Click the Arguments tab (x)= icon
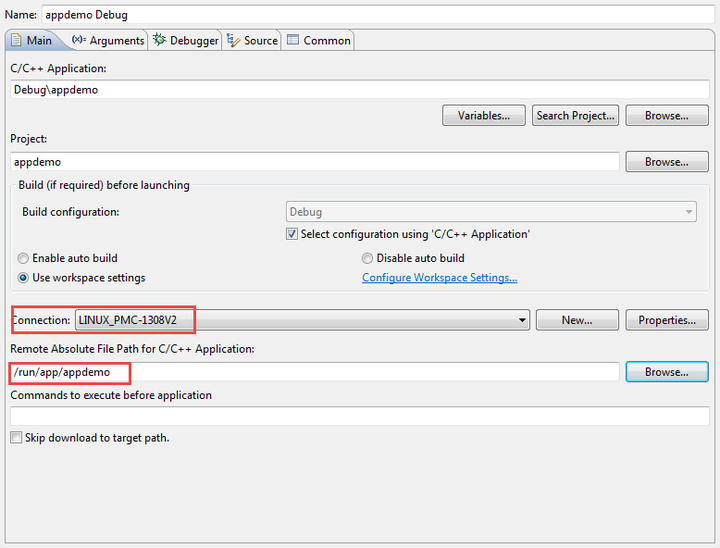 click(x=79, y=40)
